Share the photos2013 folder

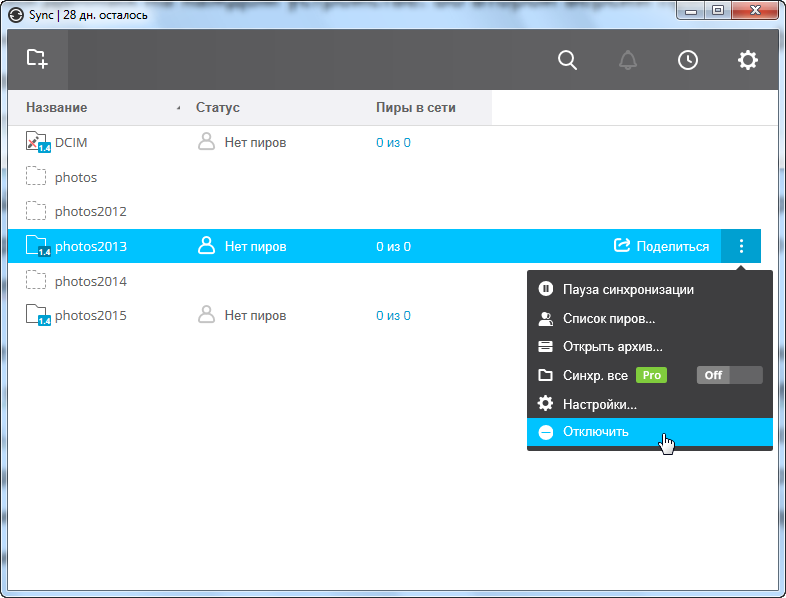point(661,246)
